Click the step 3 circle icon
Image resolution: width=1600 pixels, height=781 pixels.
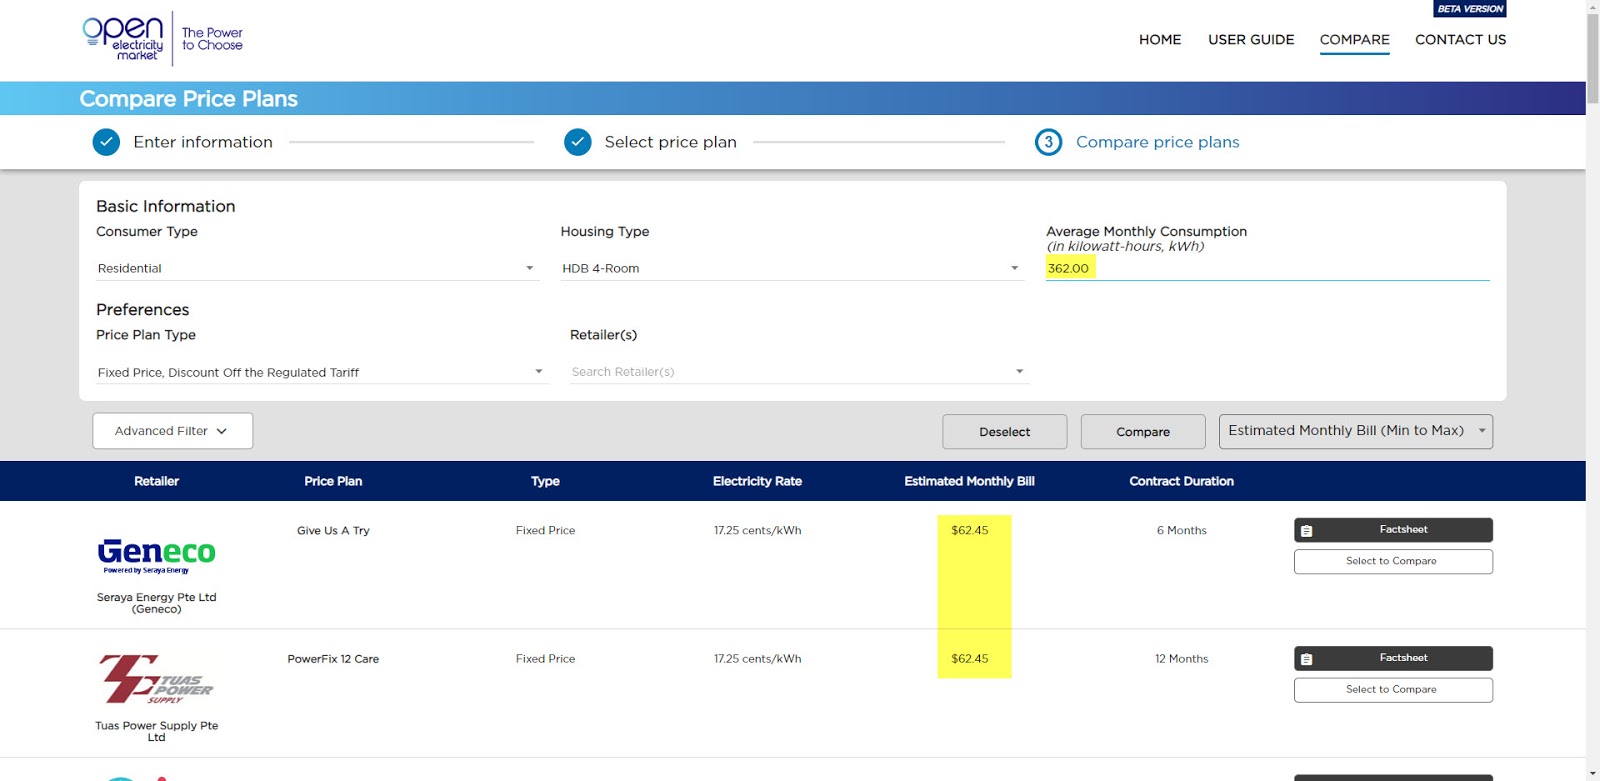1048,142
